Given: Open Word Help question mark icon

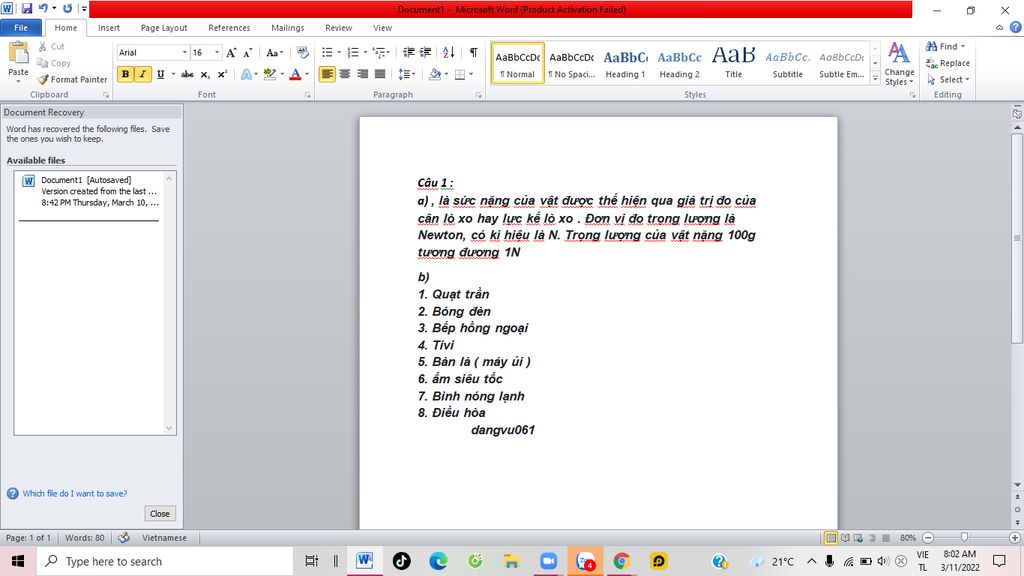Looking at the screenshot, I should pos(1016,27).
